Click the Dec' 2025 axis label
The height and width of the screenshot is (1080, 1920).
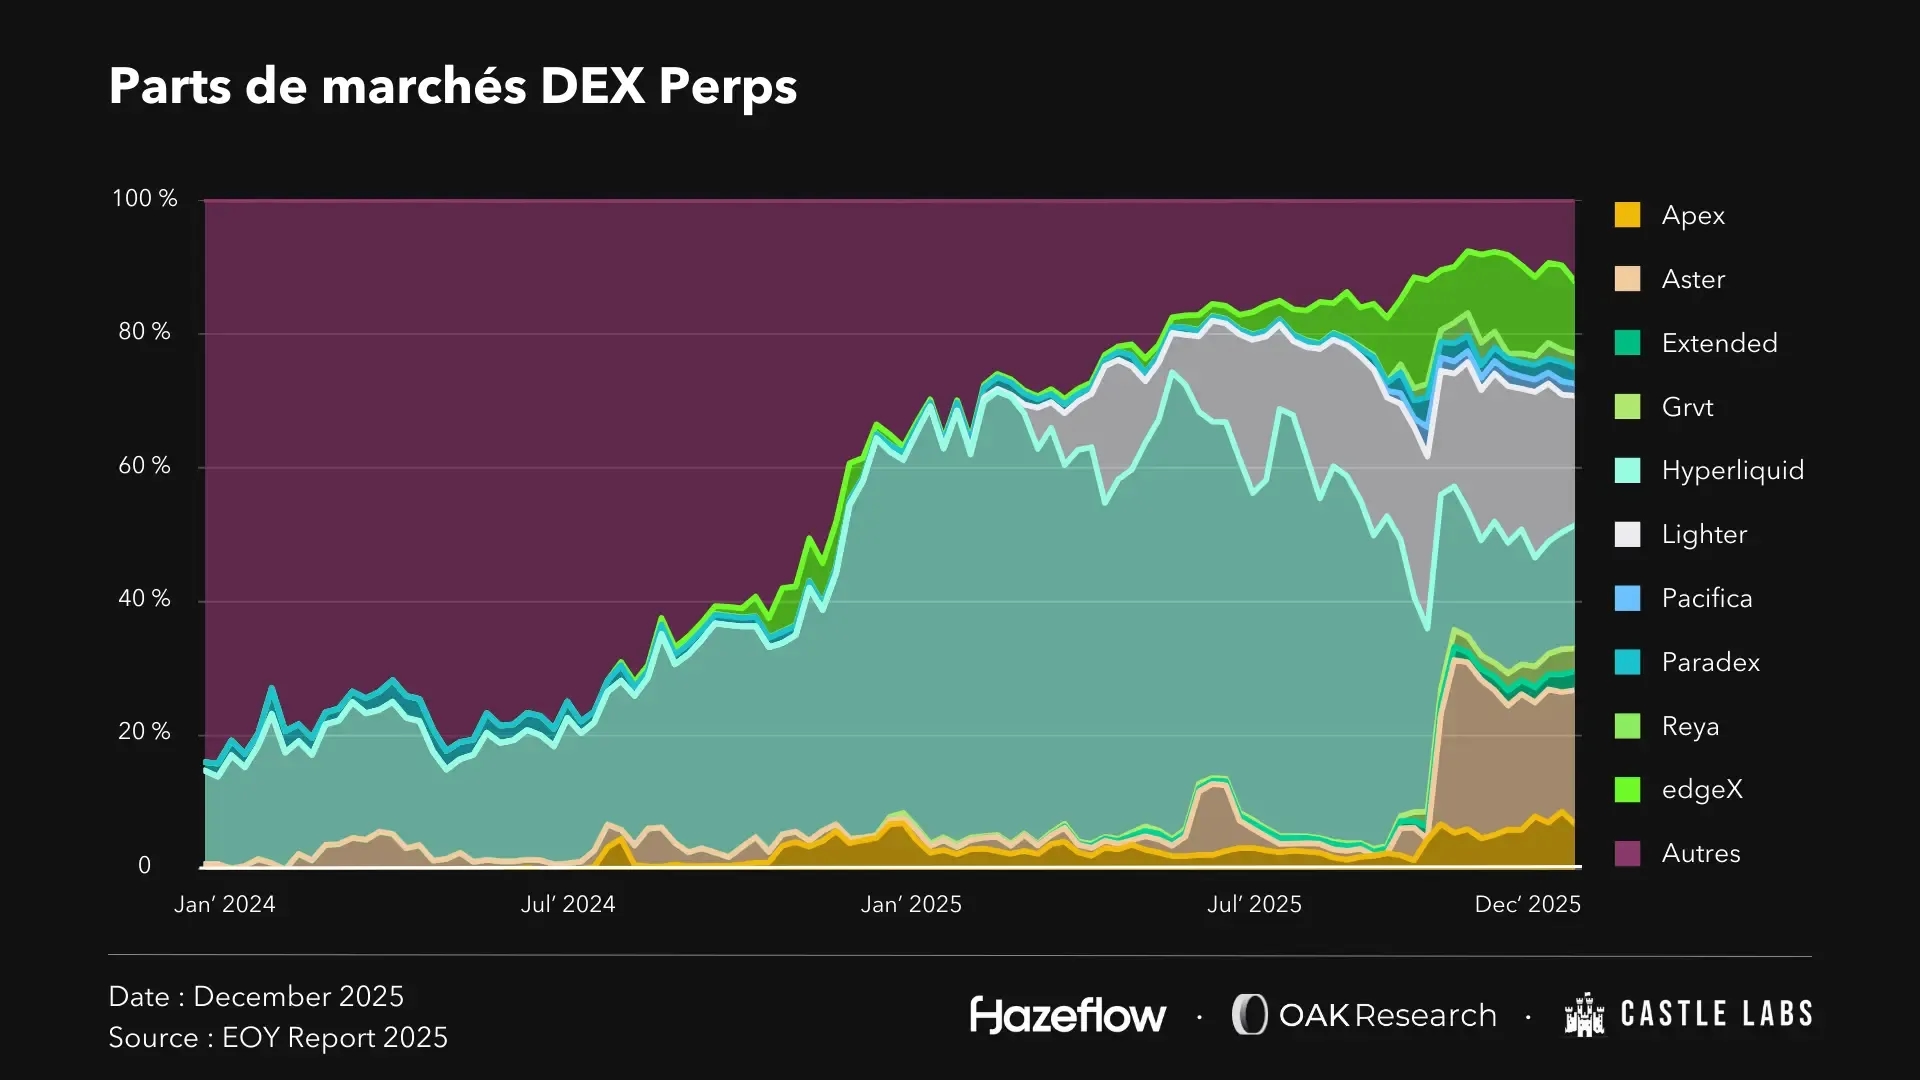pyautogui.click(x=1527, y=904)
